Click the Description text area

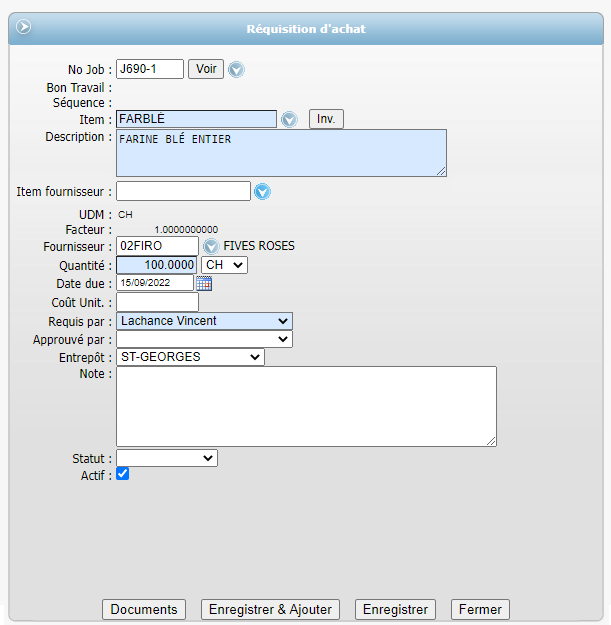(281, 153)
